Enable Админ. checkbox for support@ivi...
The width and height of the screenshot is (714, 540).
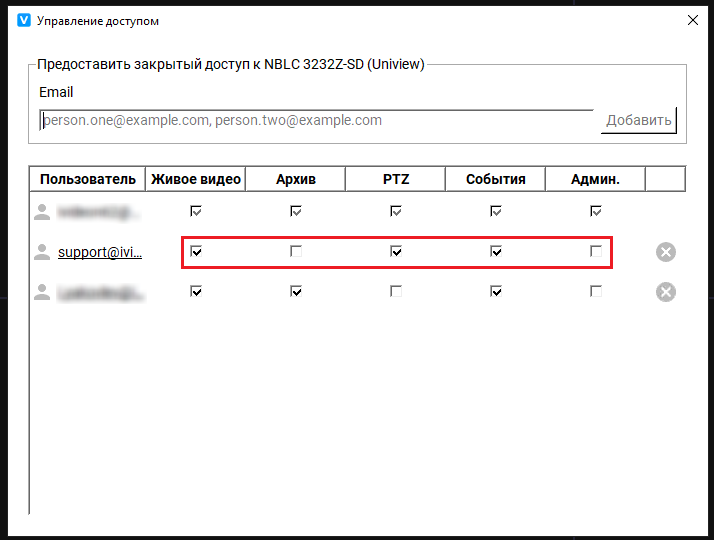596,251
